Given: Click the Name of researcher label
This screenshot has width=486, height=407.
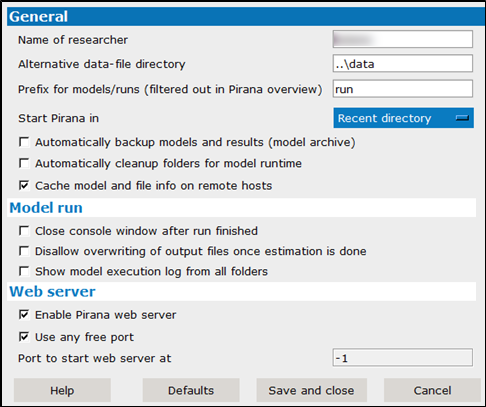Looking at the screenshot, I should [x=73, y=40].
